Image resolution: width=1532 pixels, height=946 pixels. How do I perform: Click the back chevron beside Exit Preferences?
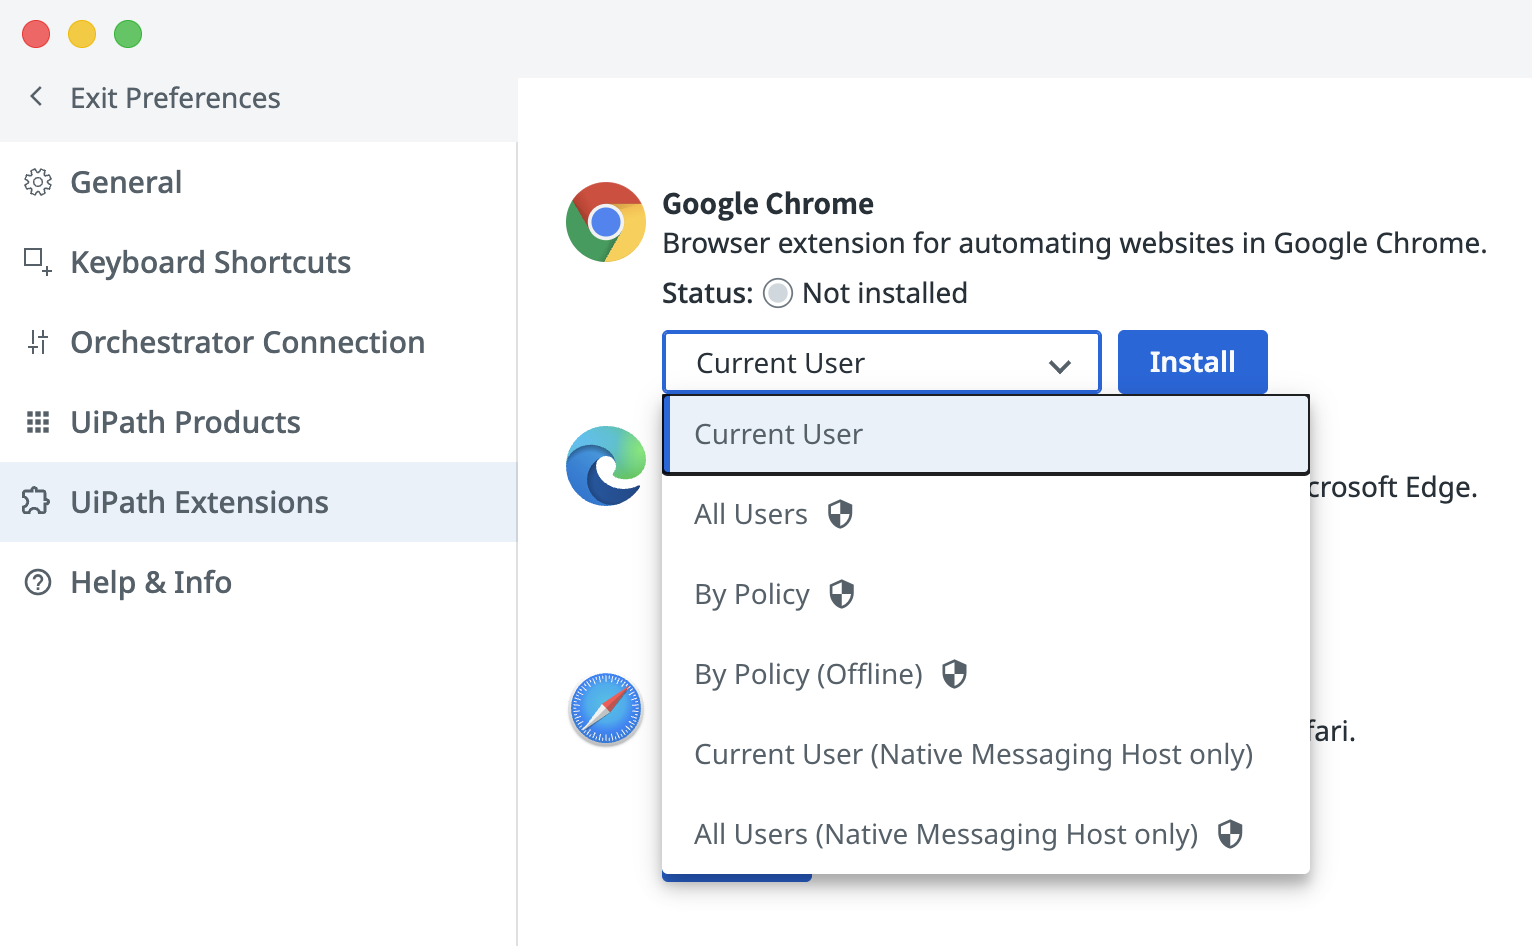[x=37, y=97]
